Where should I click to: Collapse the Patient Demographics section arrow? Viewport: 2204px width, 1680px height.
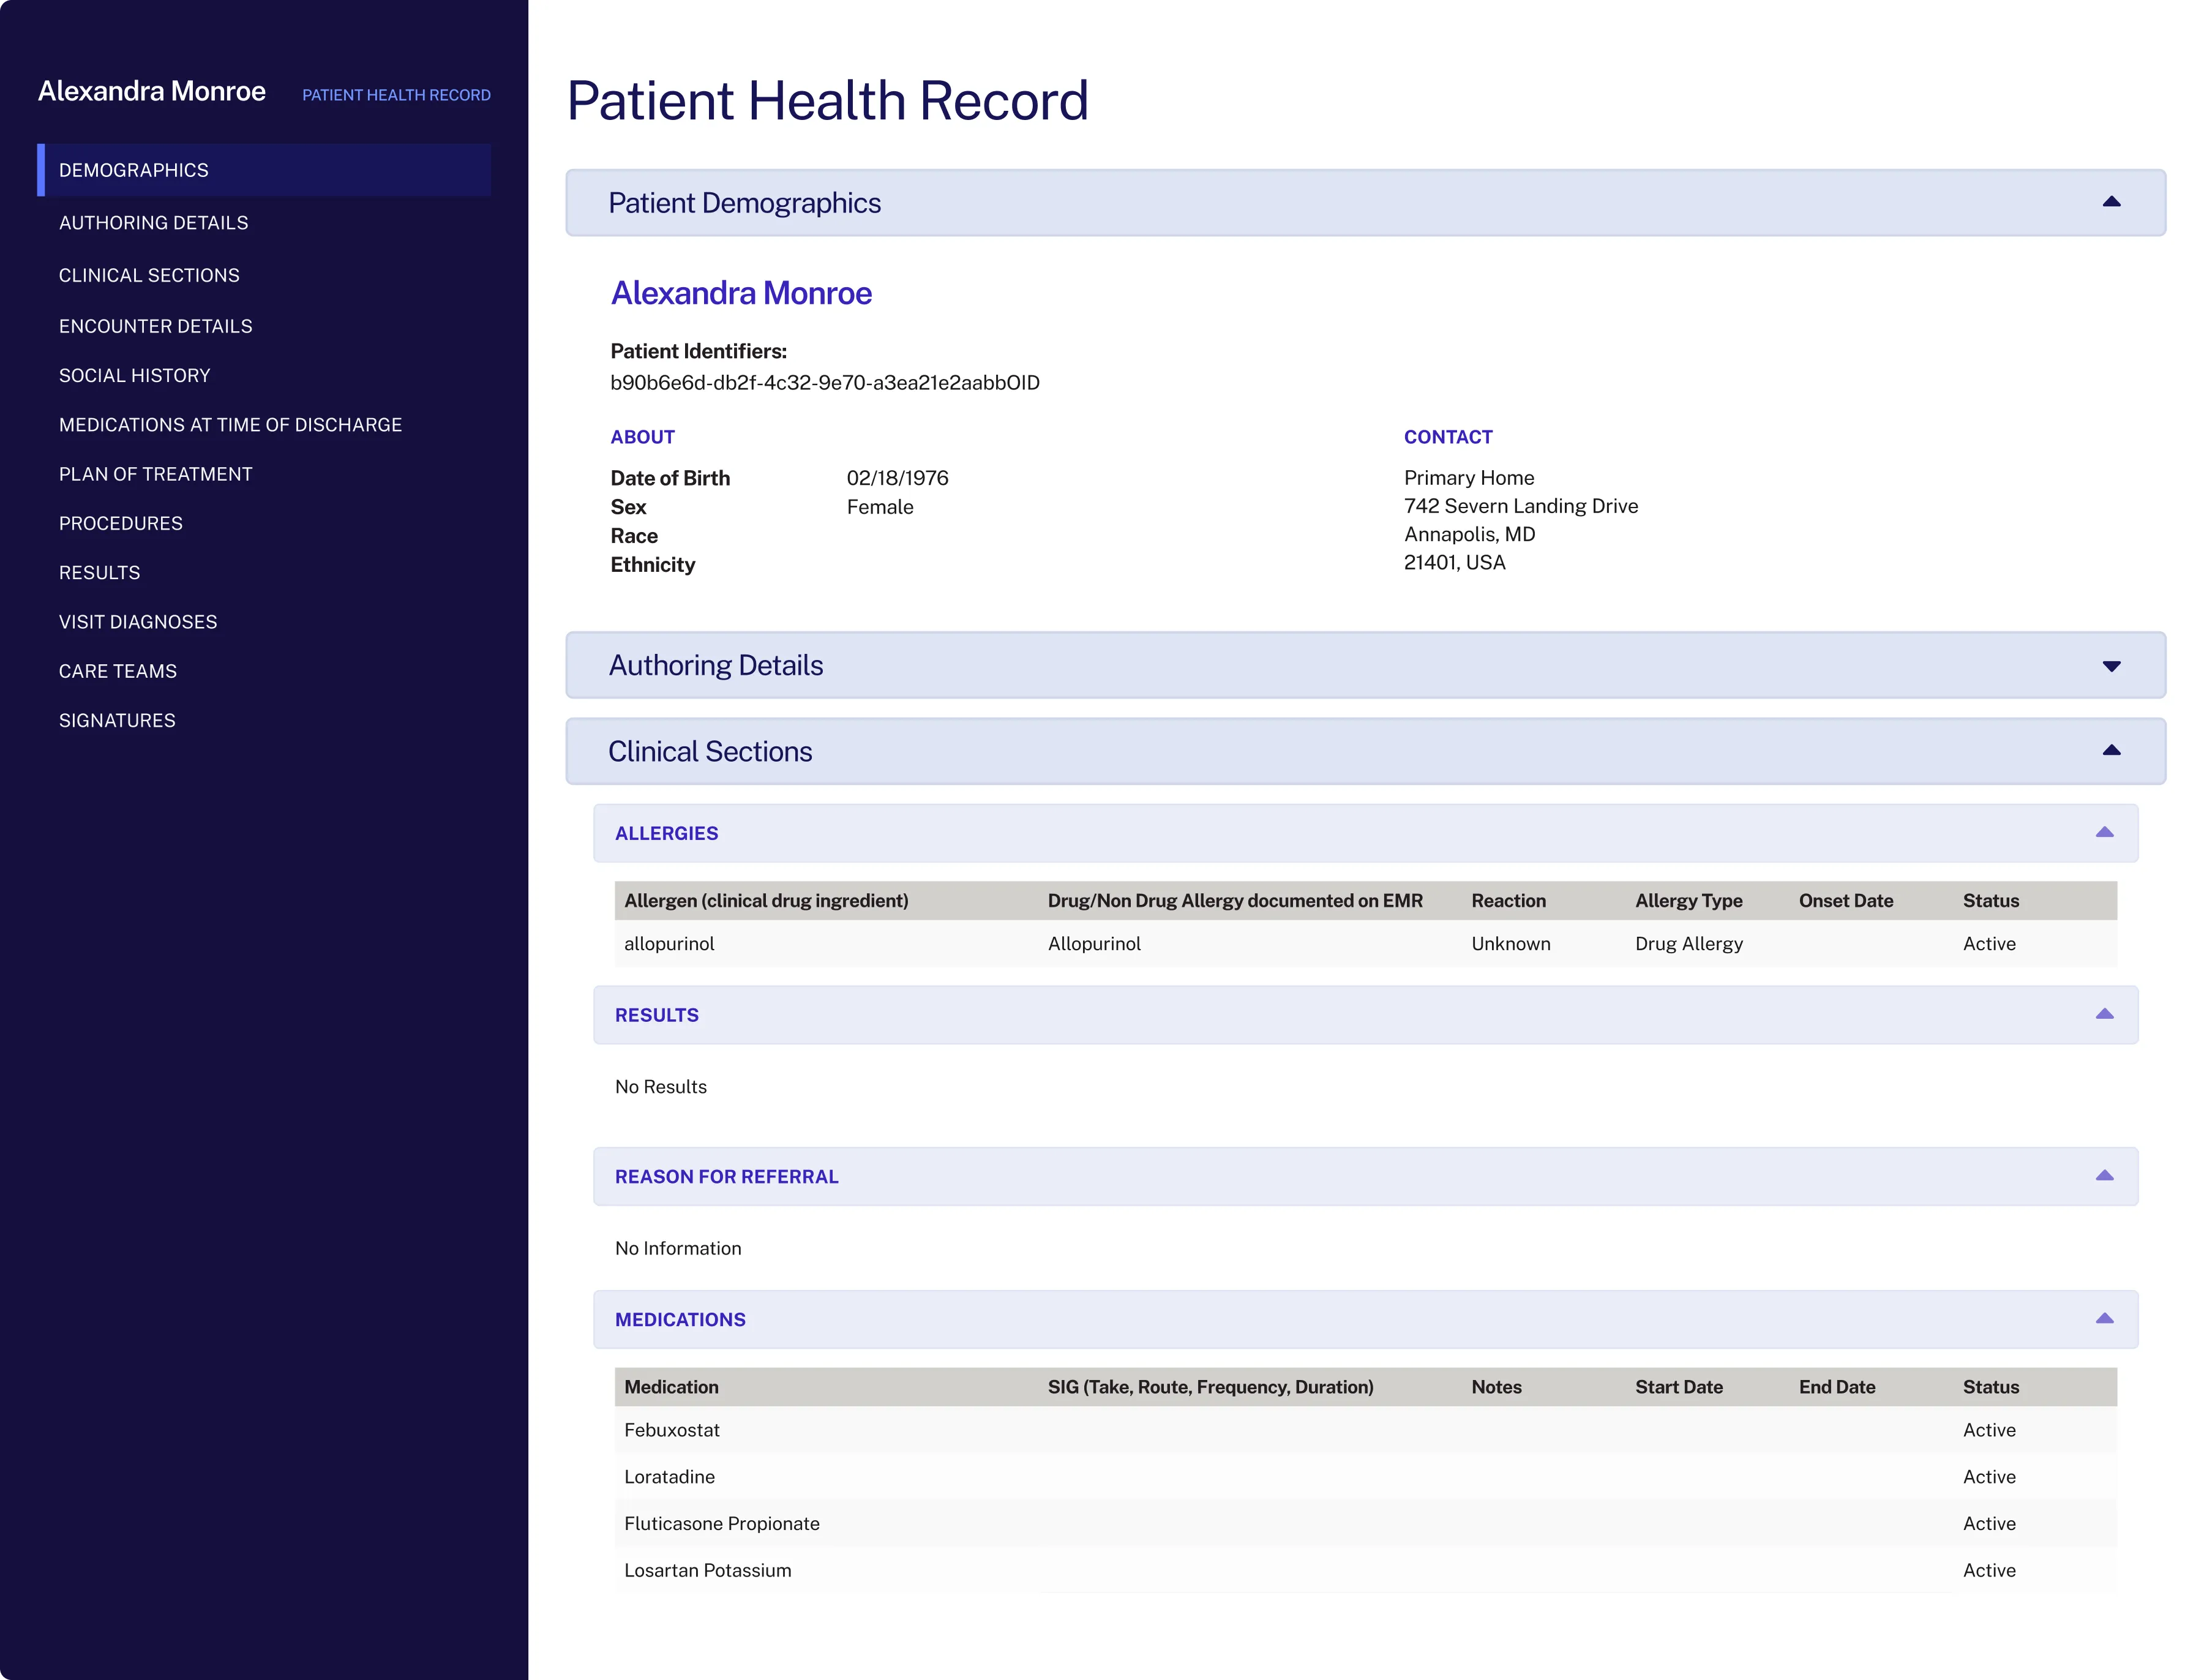click(x=2110, y=202)
